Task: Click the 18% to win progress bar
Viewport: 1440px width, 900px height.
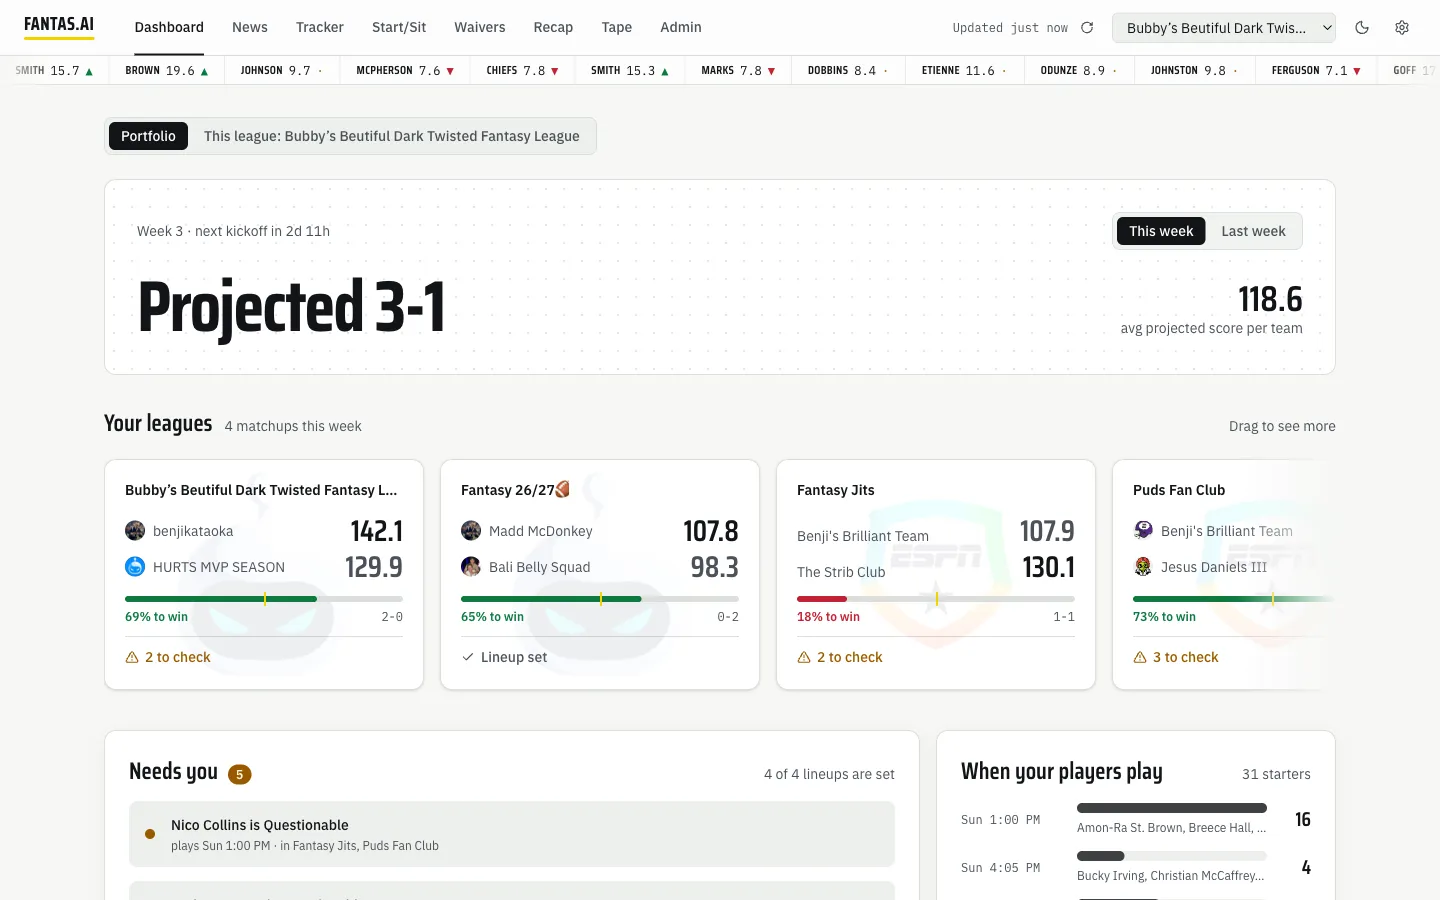Action: tap(936, 599)
